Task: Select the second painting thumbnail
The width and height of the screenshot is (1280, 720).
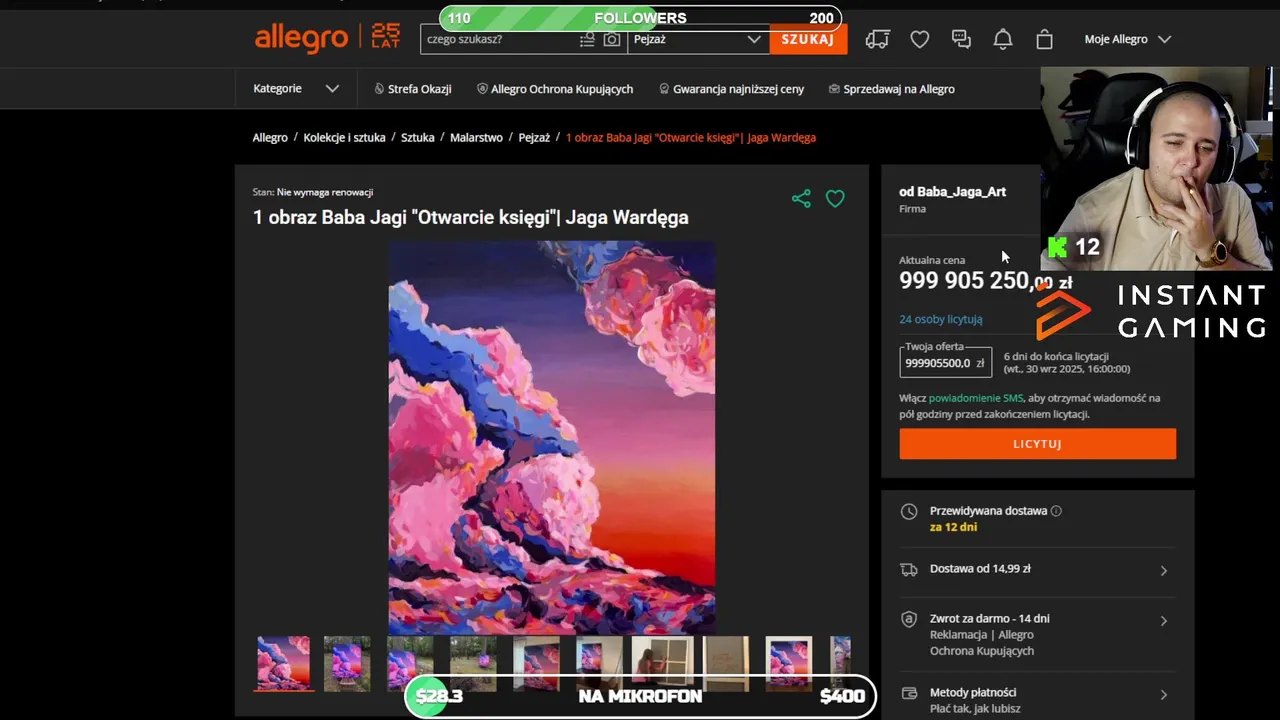Action: (x=347, y=663)
